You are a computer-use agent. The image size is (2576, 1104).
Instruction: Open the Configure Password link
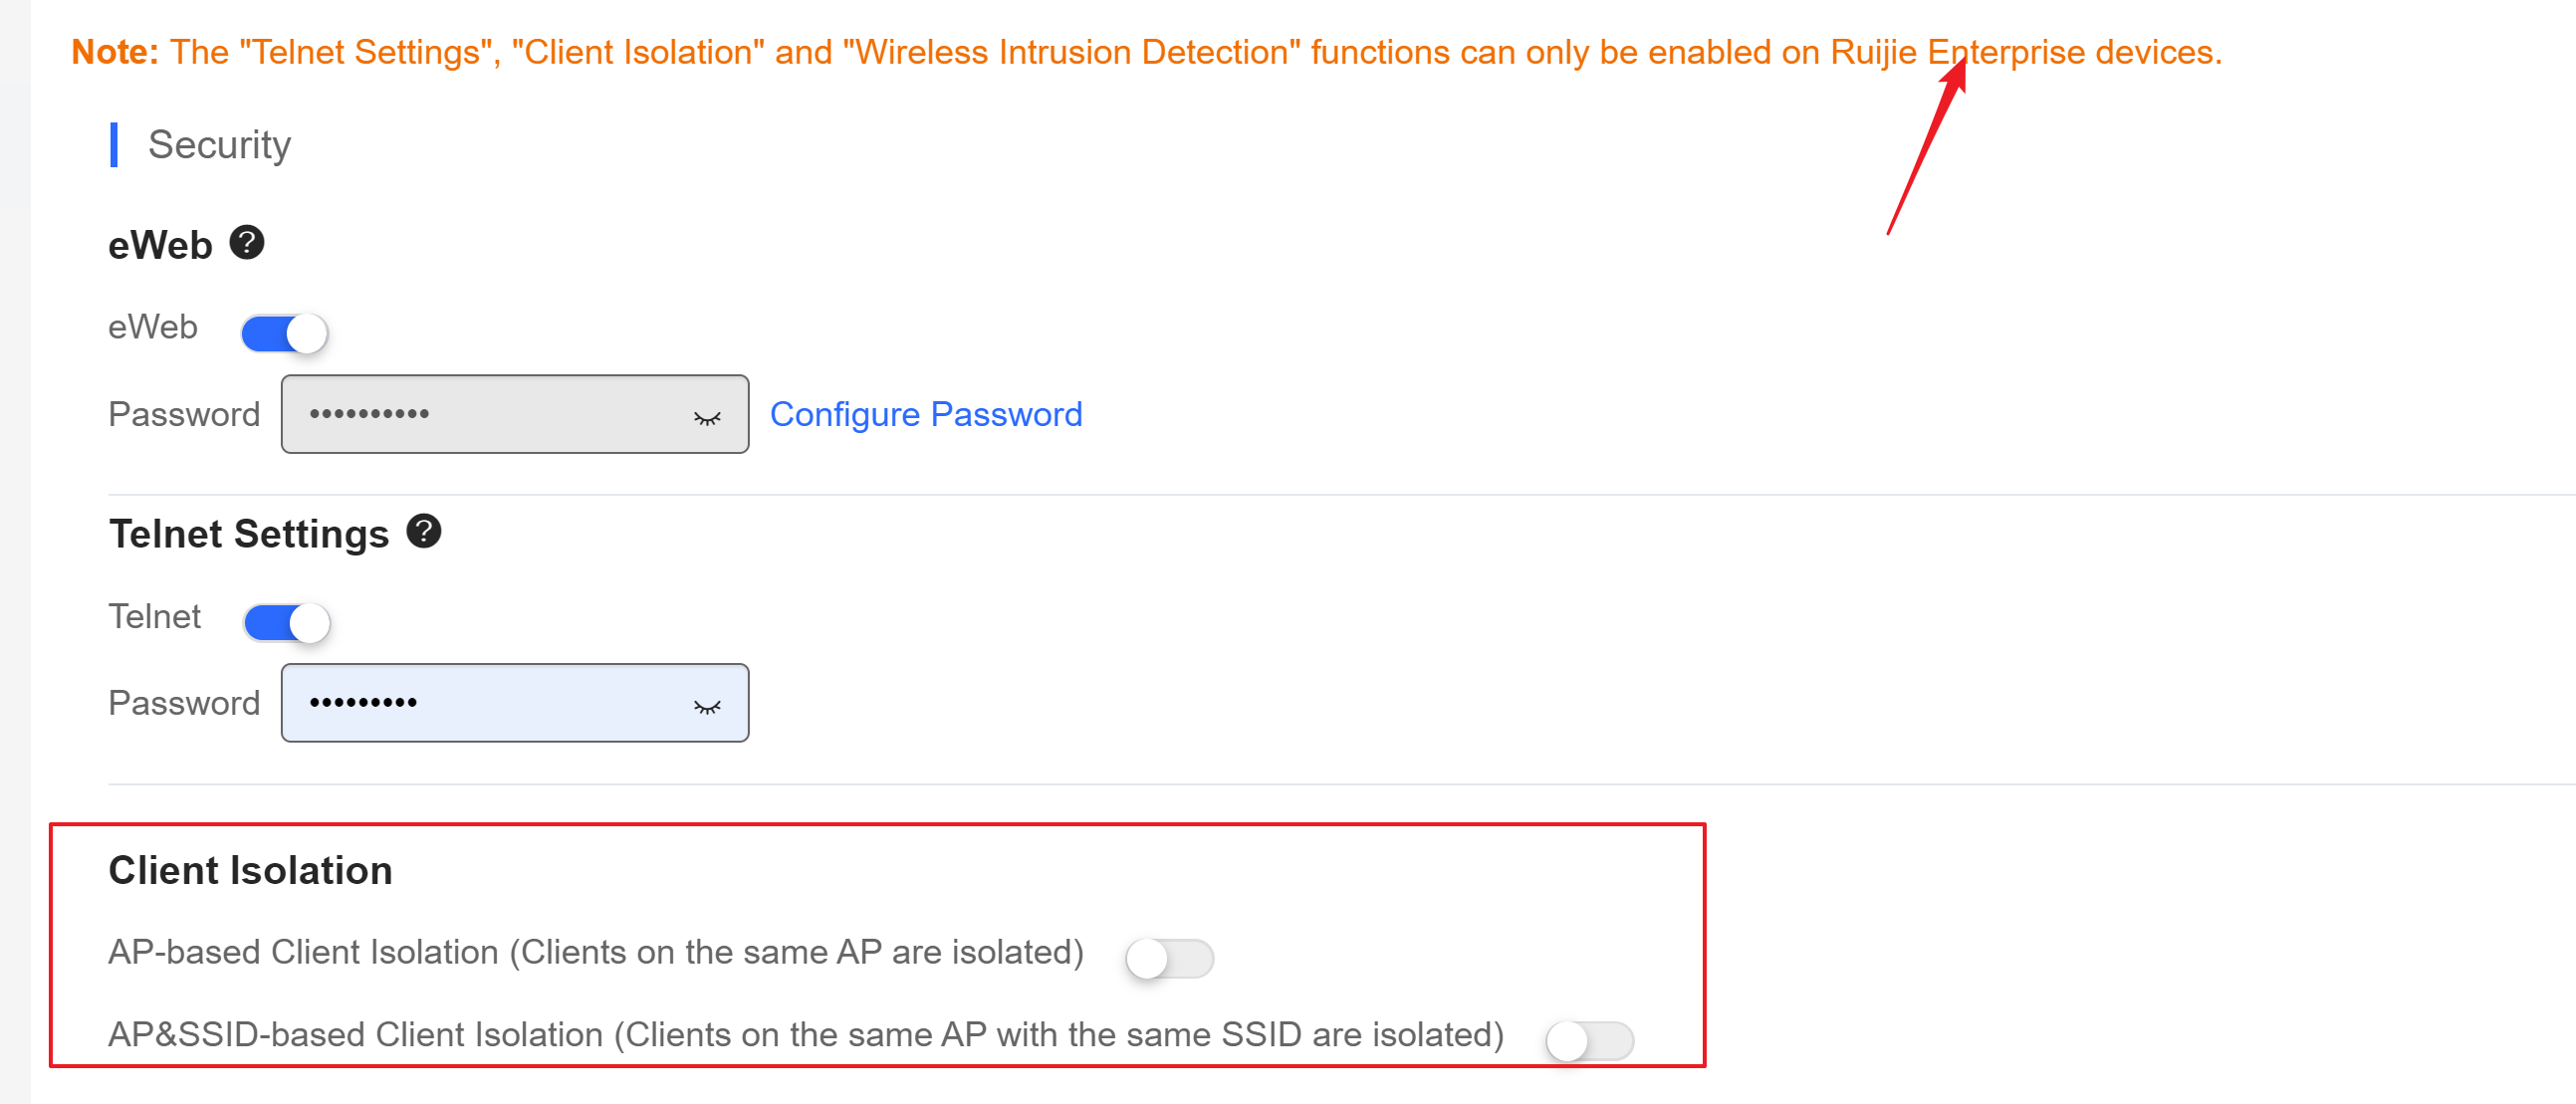click(926, 414)
